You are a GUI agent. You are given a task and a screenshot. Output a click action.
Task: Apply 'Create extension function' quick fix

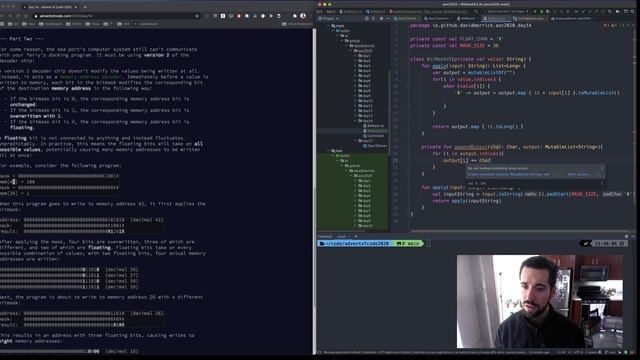(509, 174)
